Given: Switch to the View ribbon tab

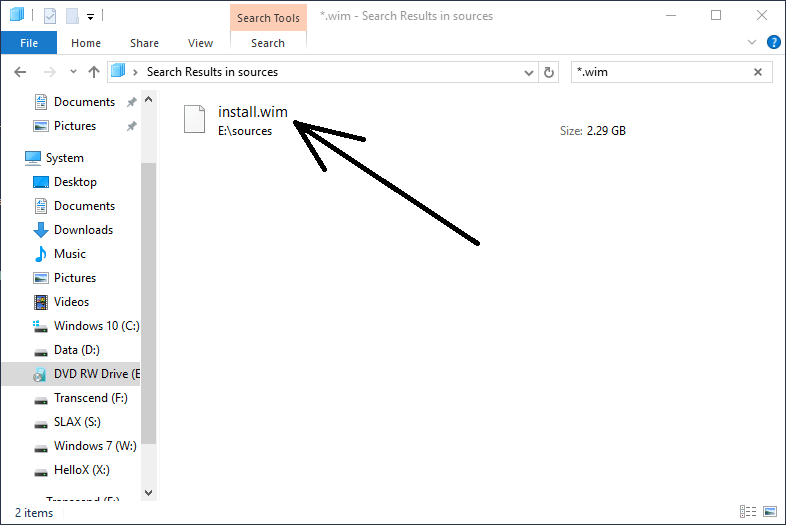Looking at the screenshot, I should coord(200,43).
